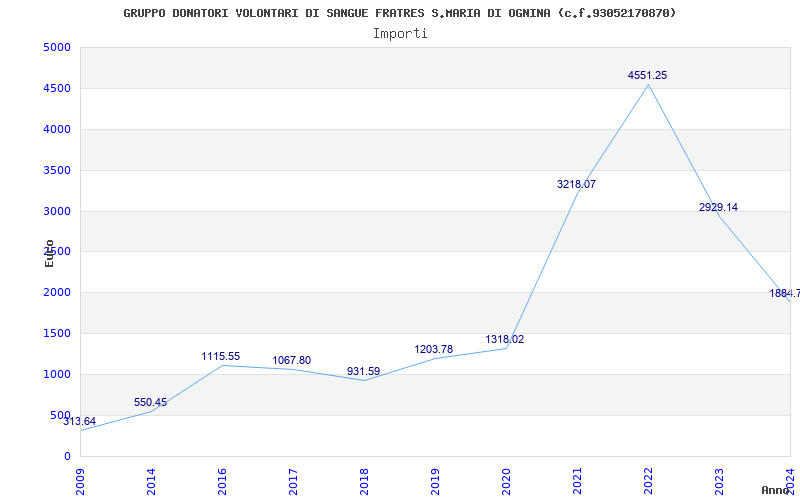
Task: Click y-axis tick label 2000
Action: 57,292
